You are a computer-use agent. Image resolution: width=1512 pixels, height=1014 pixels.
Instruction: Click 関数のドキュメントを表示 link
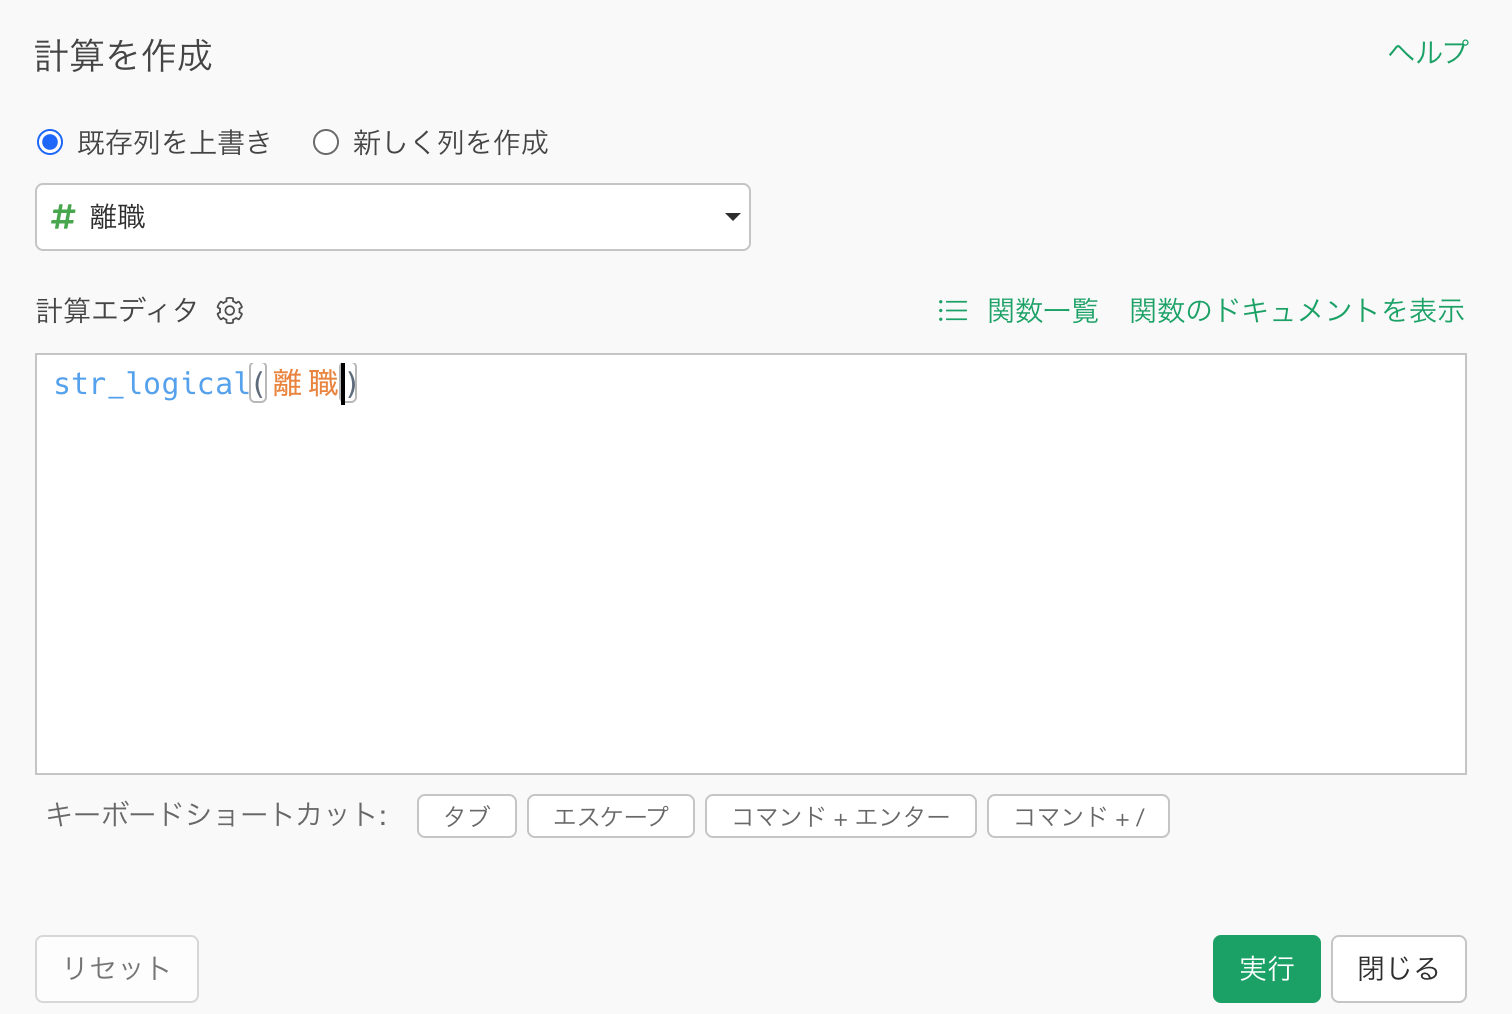[1296, 311]
